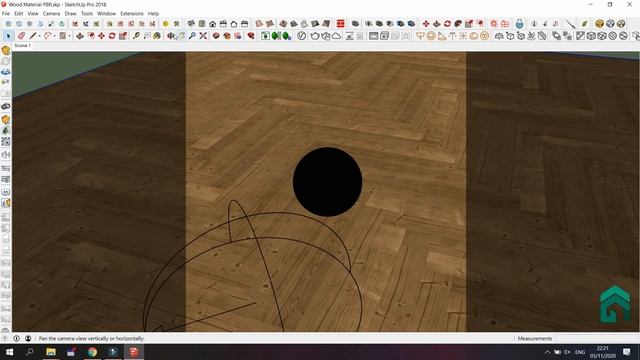640x360 pixels.
Task: Select the Paint Bucket tool
Action: pyautogui.click(x=157, y=36)
